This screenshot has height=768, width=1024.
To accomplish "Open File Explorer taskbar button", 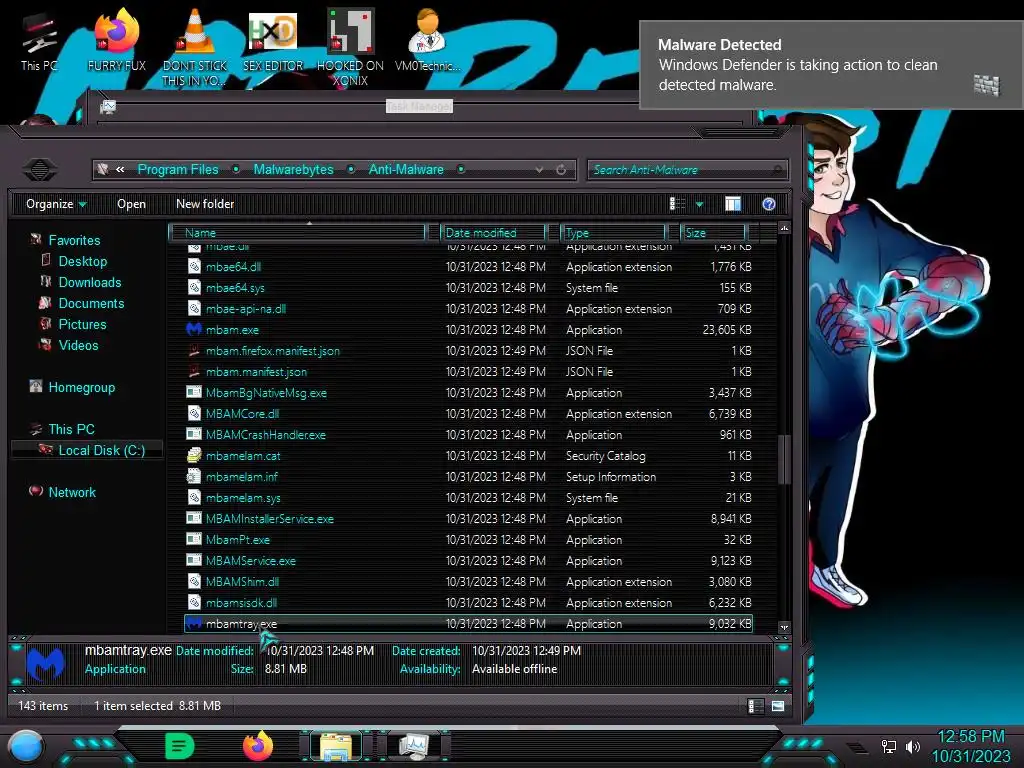I will point(336,746).
